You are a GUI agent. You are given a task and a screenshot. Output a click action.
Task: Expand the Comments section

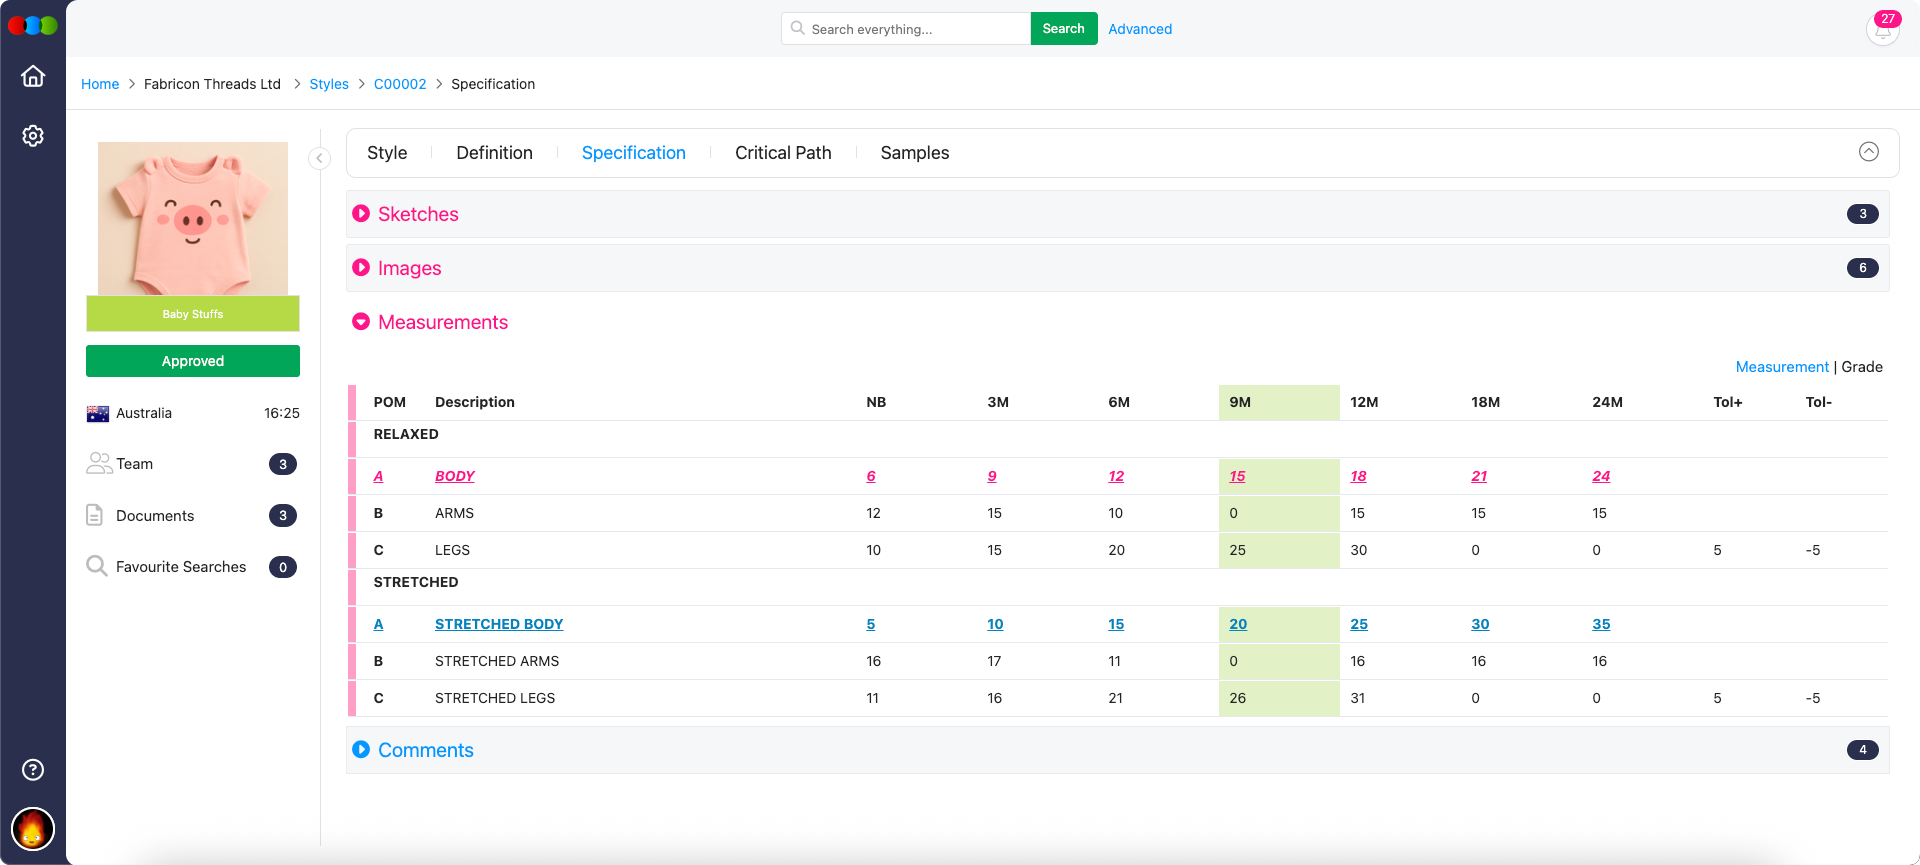tap(361, 750)
